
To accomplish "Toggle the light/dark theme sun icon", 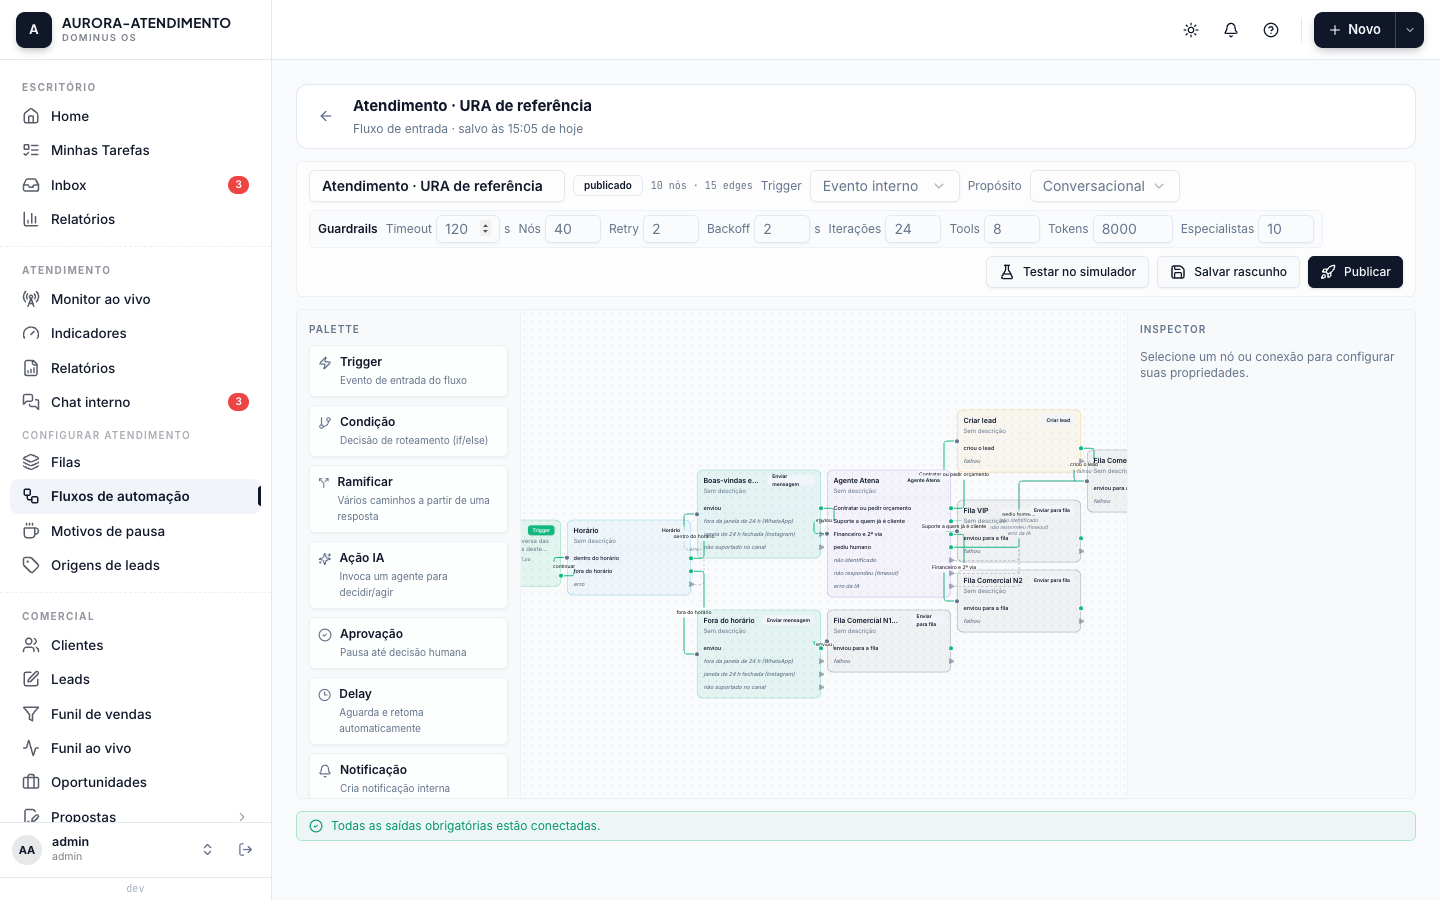I will coord(1191,30).
